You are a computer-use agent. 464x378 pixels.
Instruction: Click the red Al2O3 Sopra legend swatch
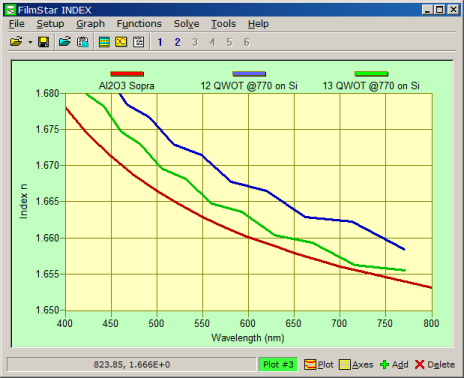tap(127, 74)
